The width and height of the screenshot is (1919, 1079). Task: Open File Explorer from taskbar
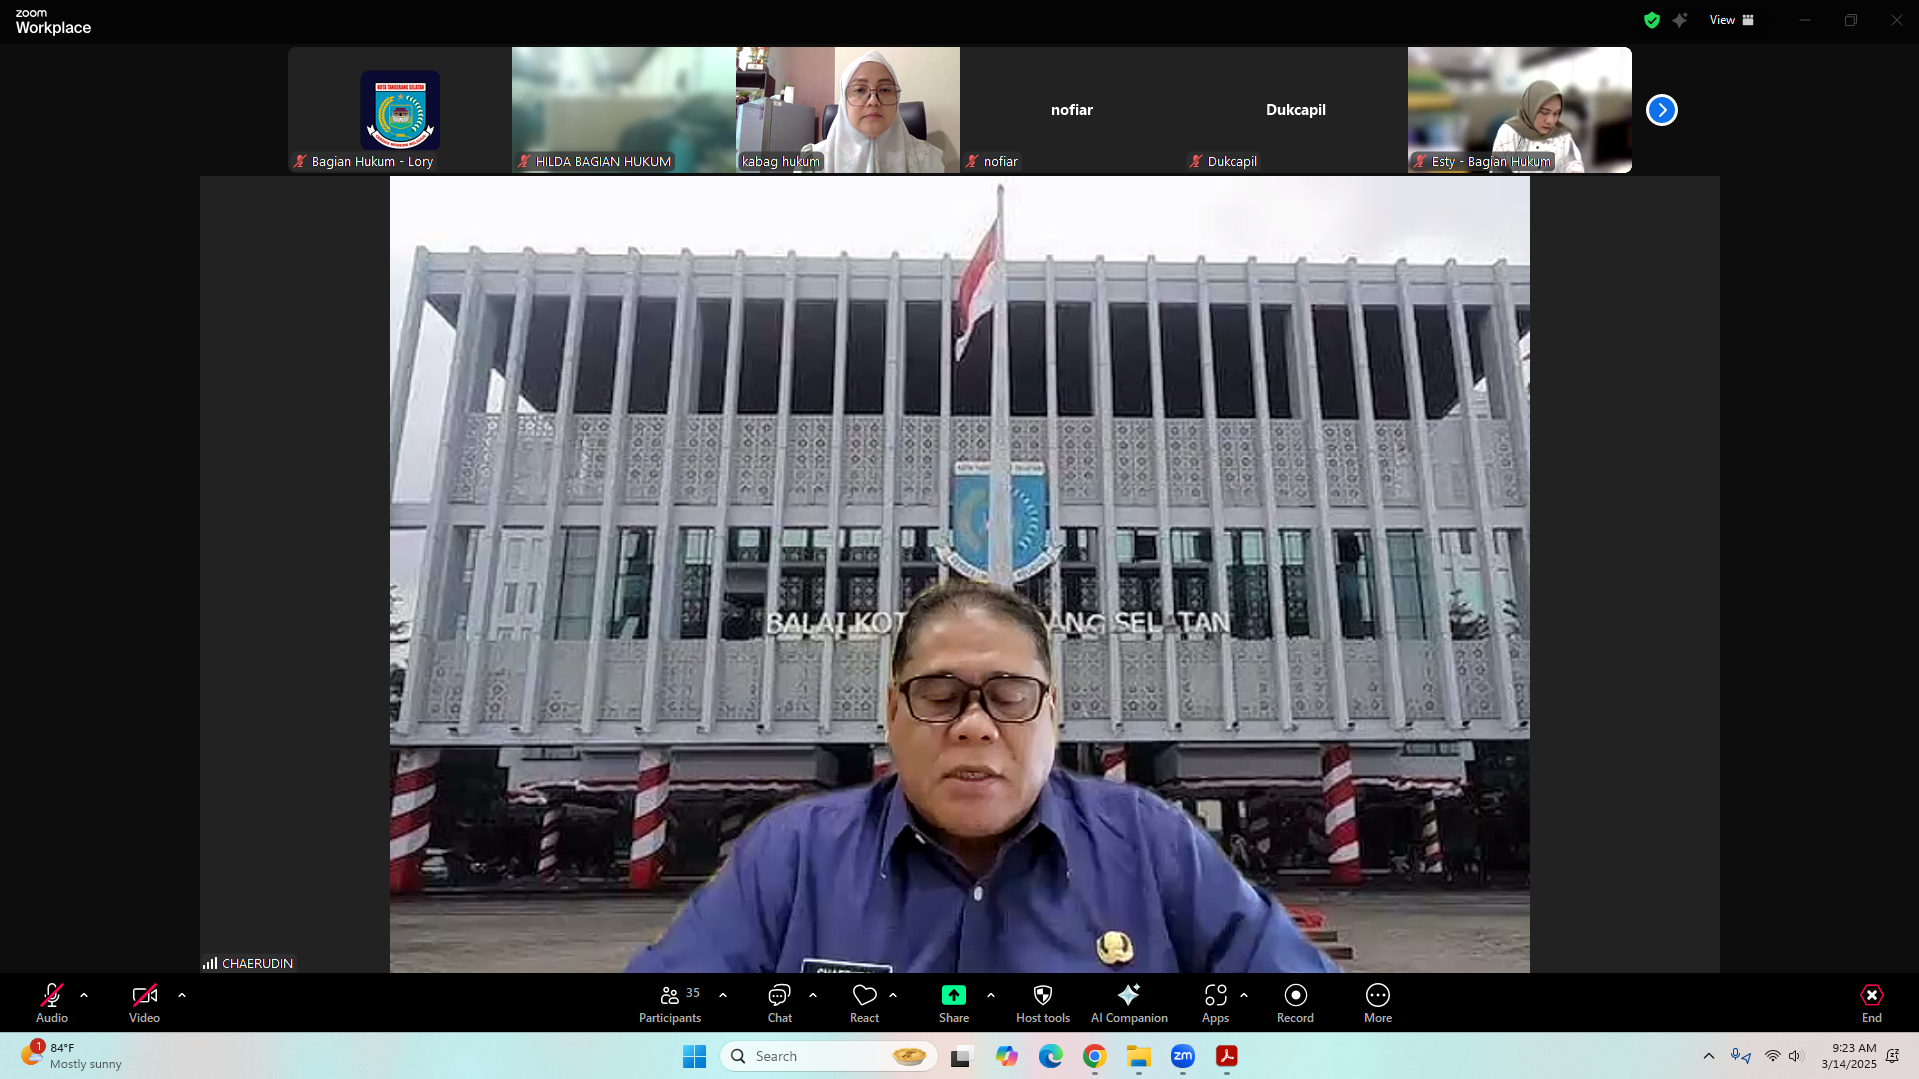tap(1139, 1056)
